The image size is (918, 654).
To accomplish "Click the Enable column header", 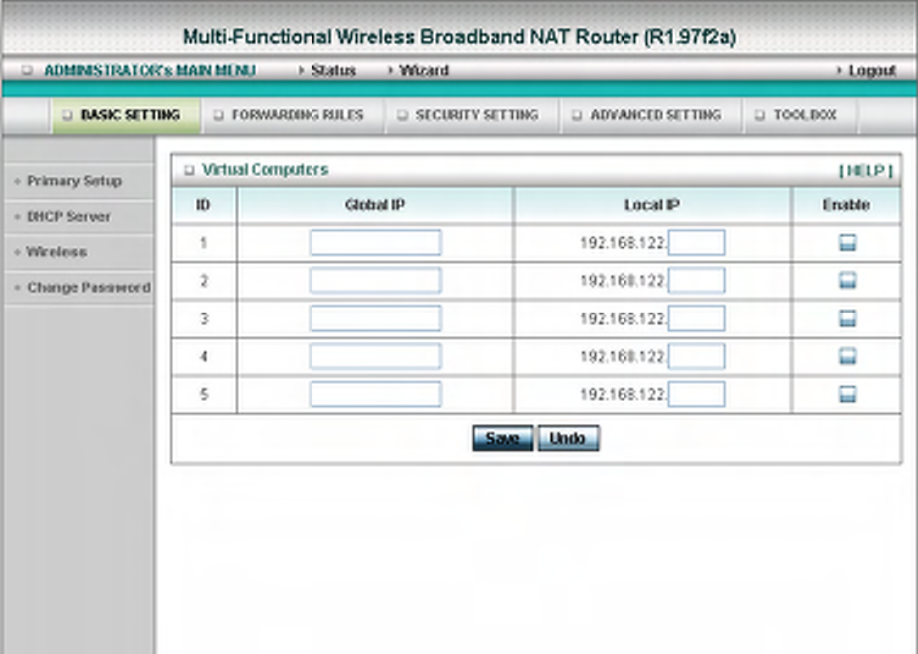I will coord(846,205).
